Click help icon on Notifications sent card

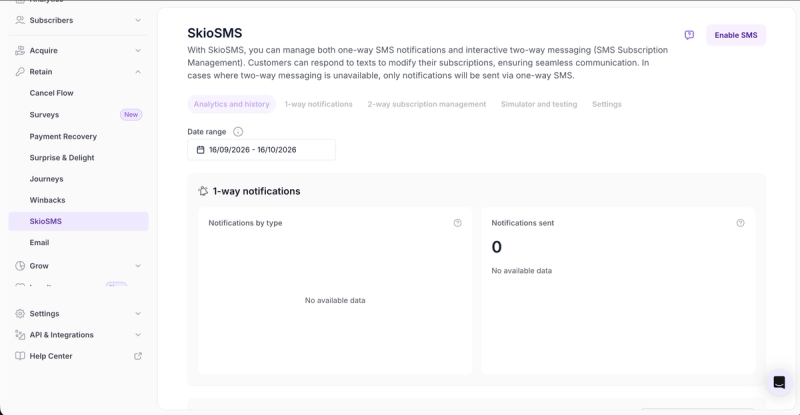tap(740, 223)
